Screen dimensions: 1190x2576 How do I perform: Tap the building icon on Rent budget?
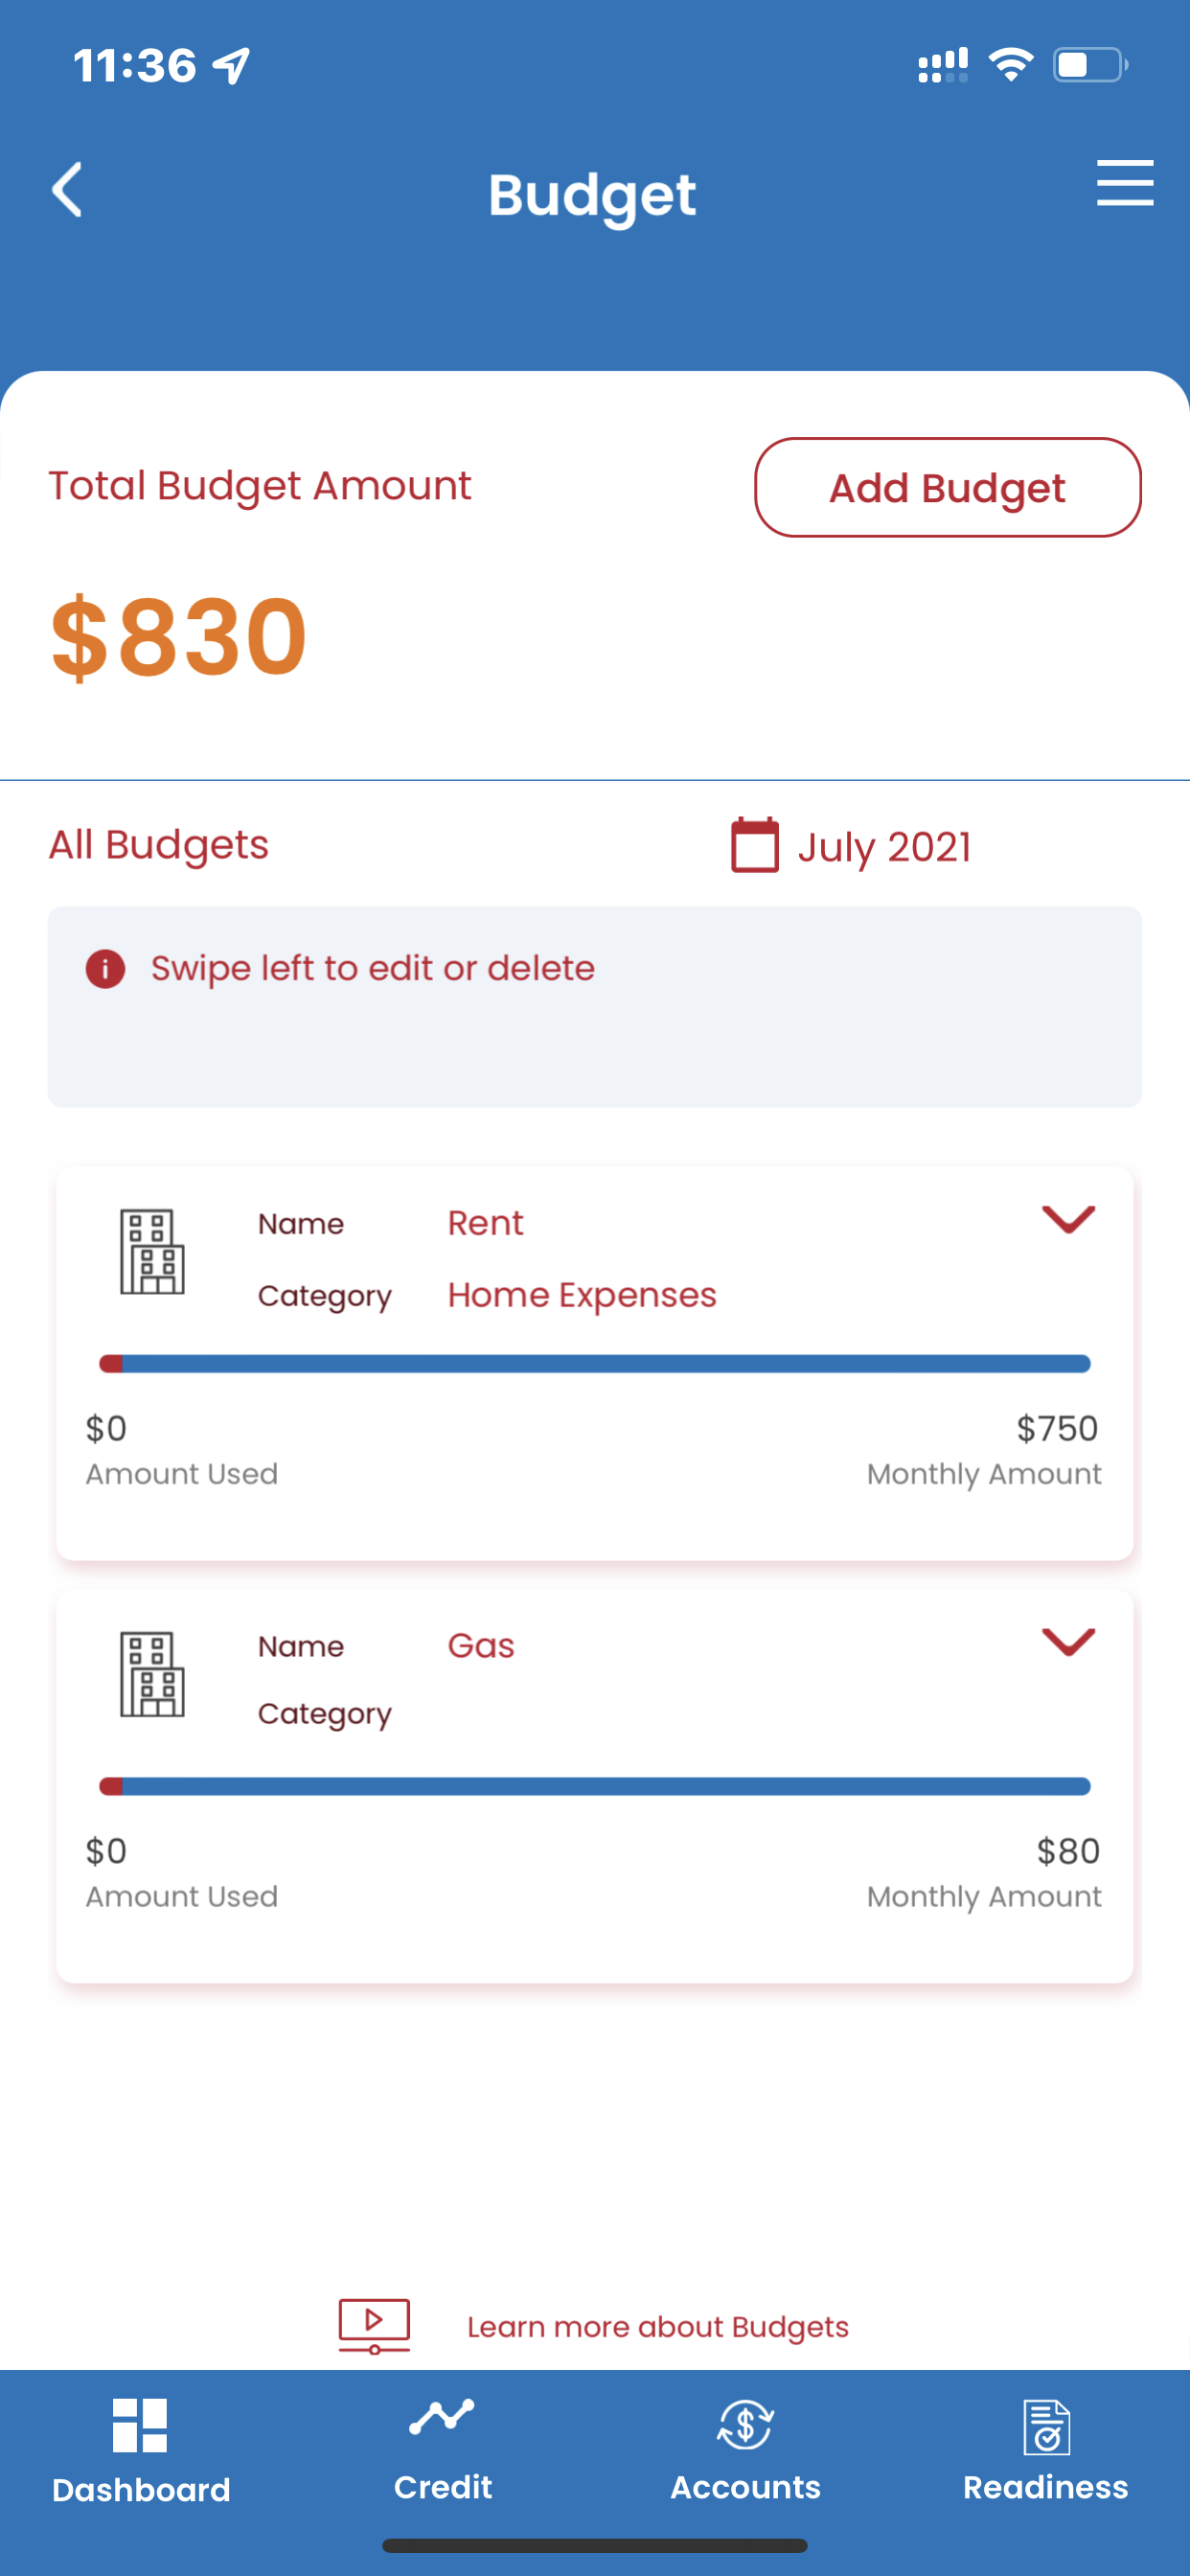click(x=152, y=1252)
